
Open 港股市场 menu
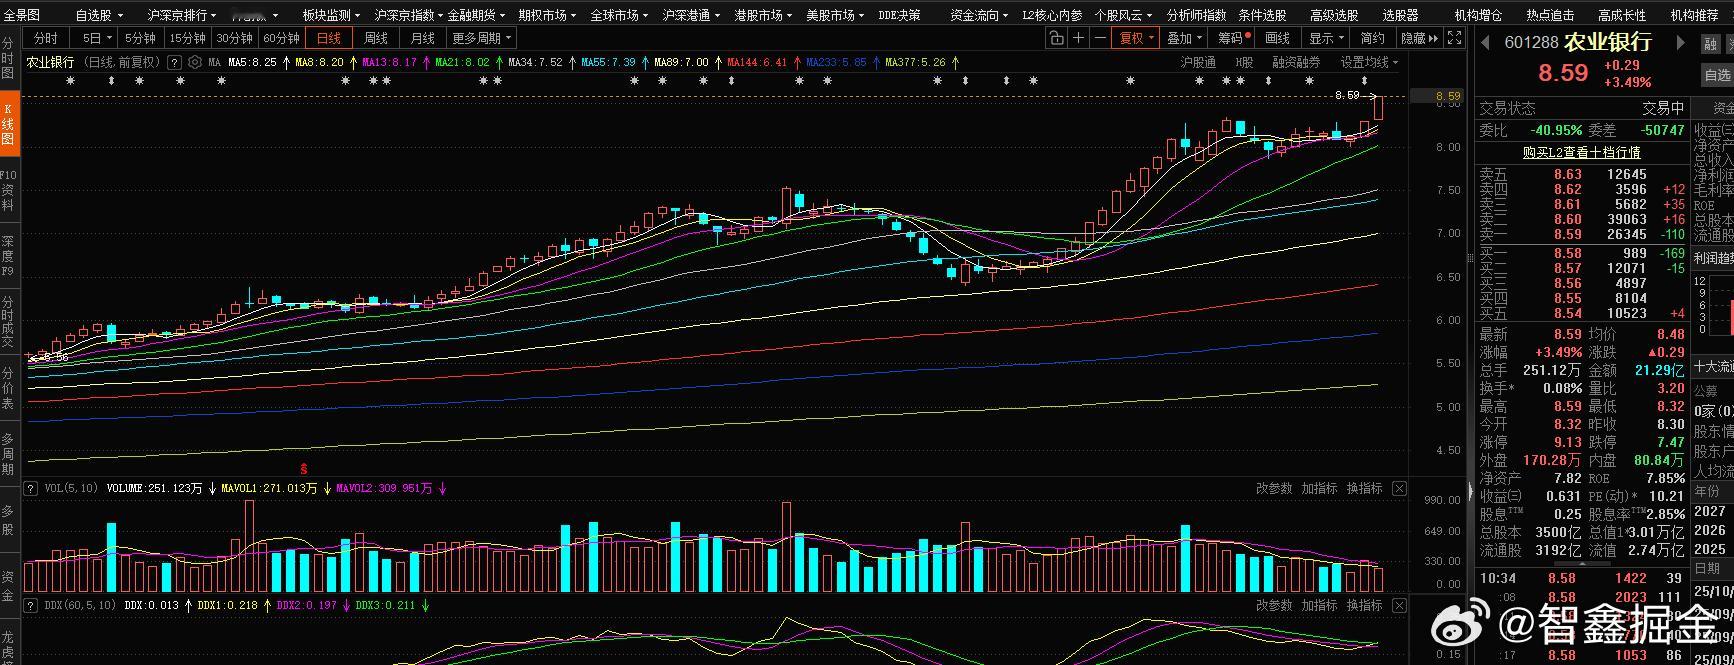tap(763, 15)
